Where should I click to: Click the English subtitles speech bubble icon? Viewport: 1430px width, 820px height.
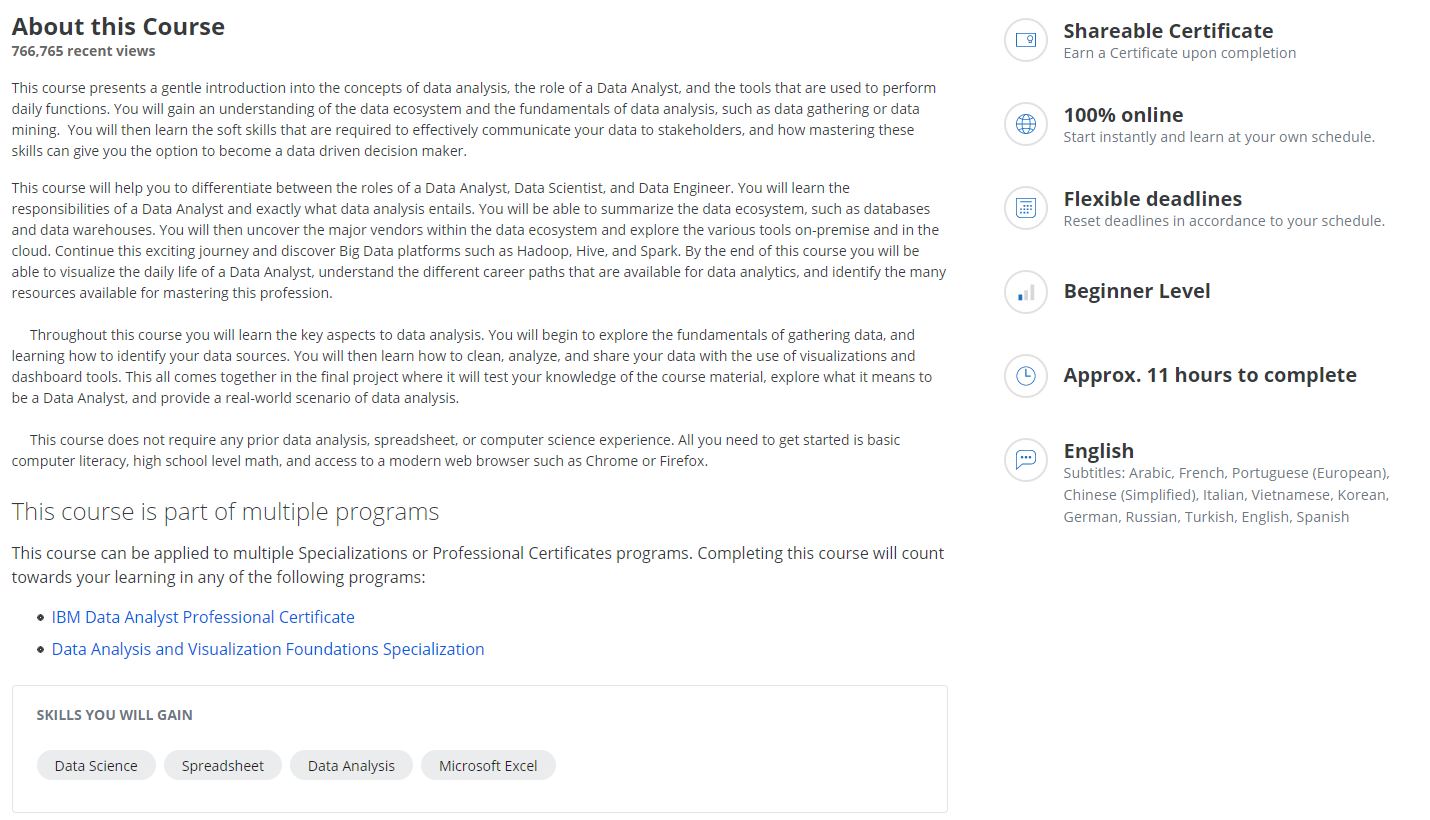1025,460
